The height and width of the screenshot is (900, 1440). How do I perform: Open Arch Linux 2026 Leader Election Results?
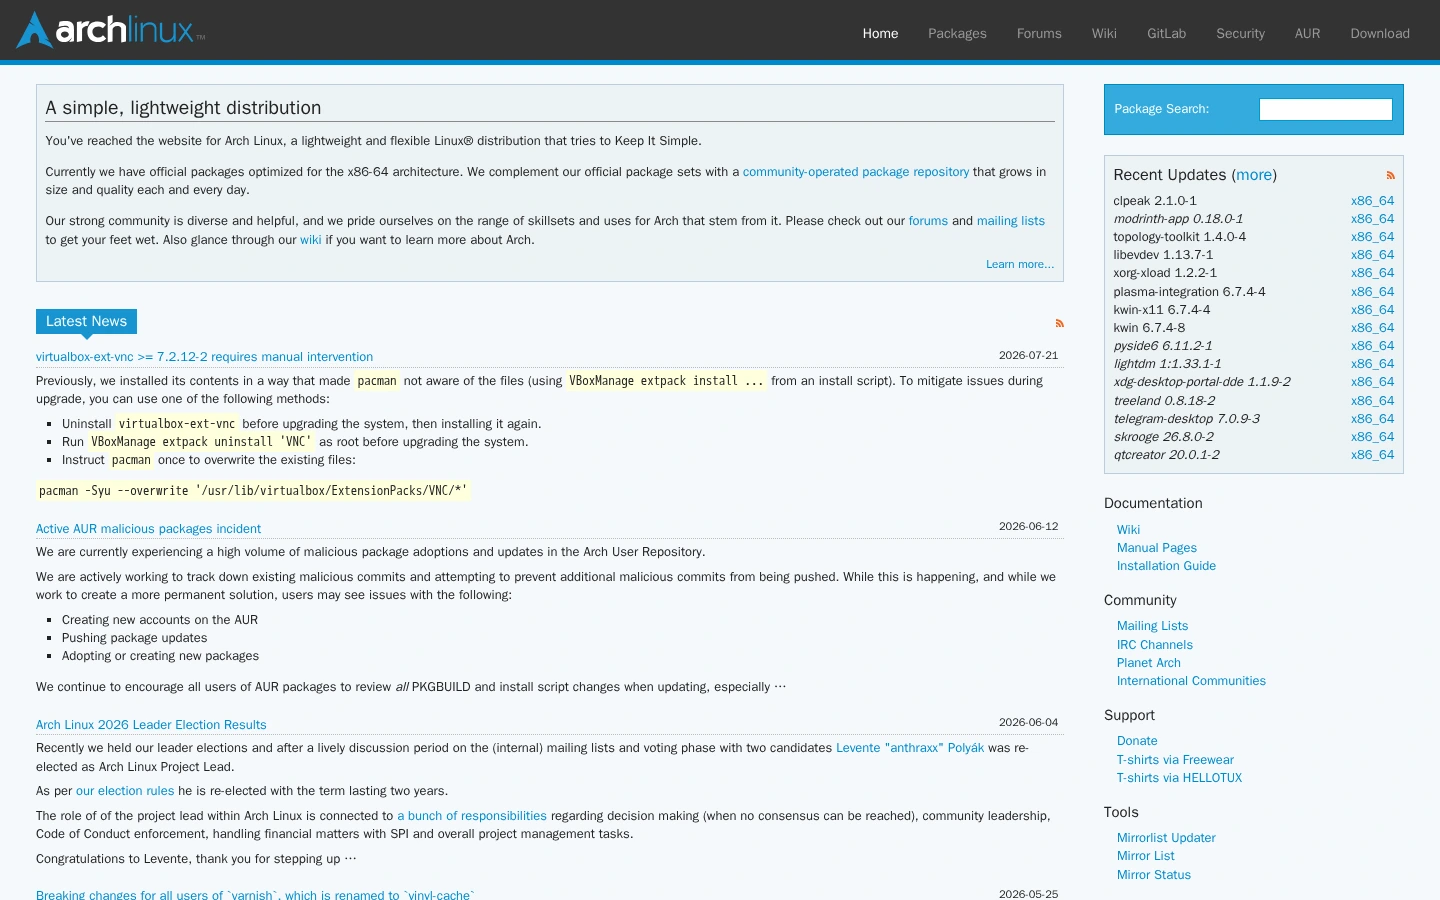[x=151, y=725]
